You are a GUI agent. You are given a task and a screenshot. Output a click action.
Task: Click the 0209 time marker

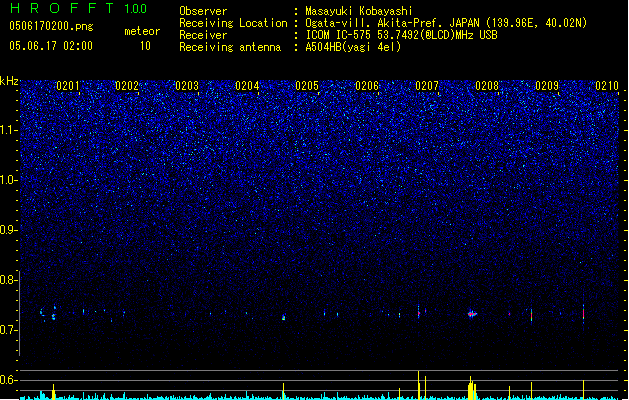point(547,86)
